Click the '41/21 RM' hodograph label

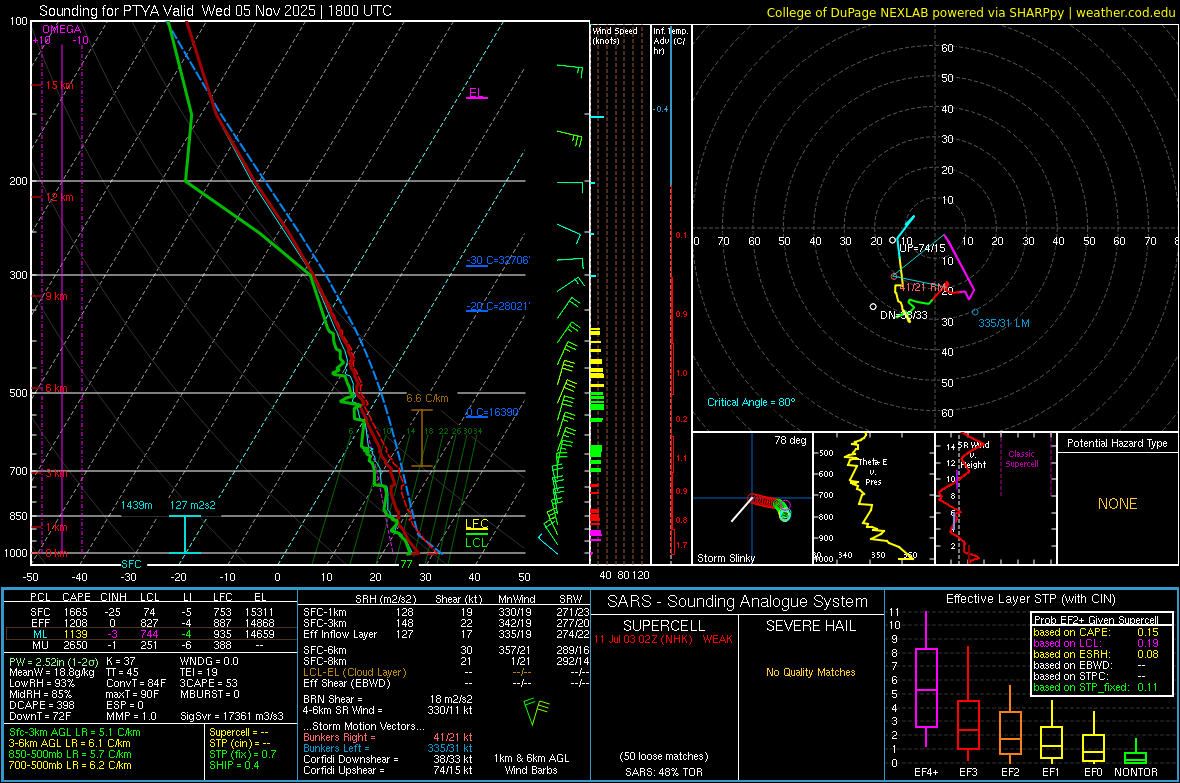tap(924, 287)
